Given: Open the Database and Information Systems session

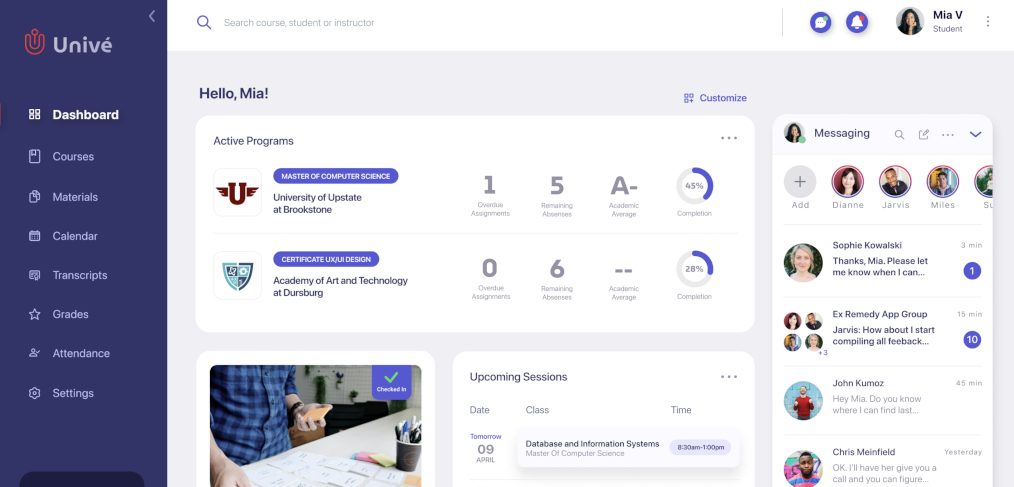Looking at the screenshot, I should click(628, 448).
